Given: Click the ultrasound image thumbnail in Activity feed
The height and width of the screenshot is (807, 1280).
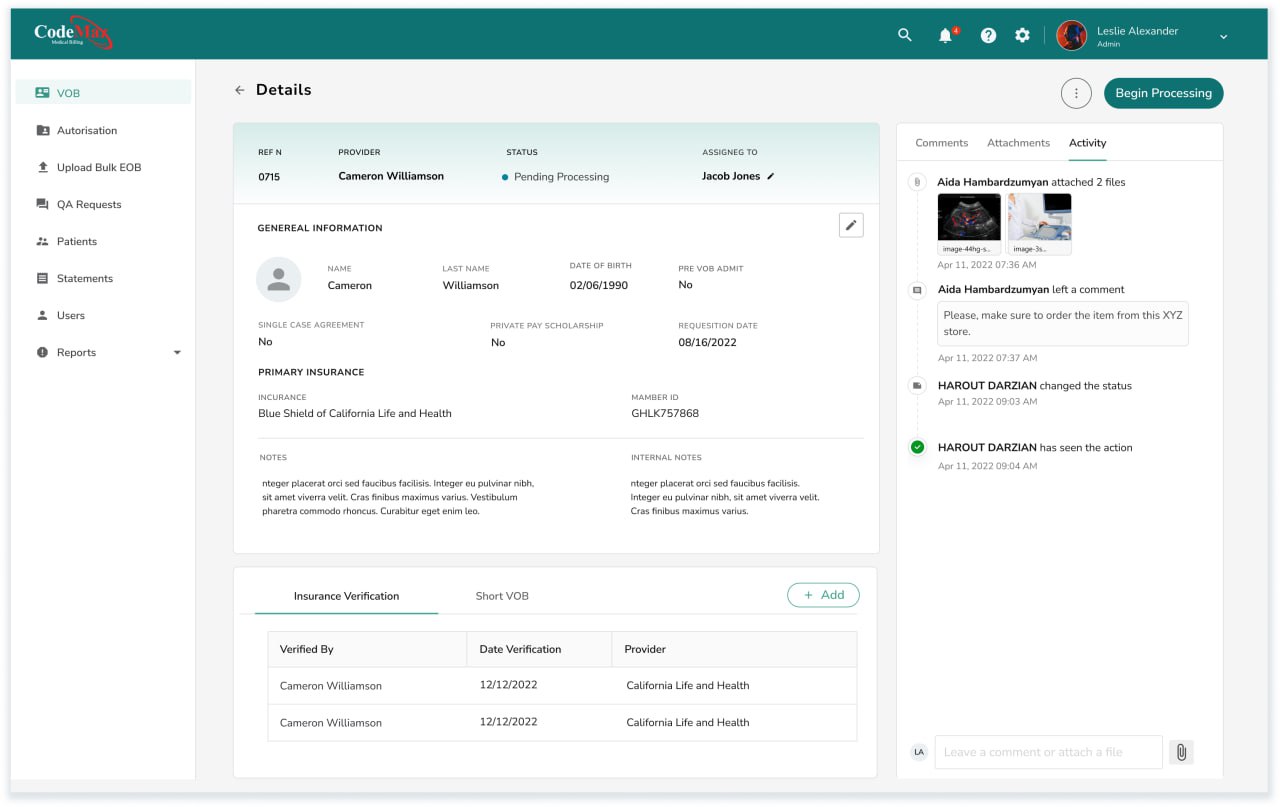Looking at the screenshot, I should (969, 219).
